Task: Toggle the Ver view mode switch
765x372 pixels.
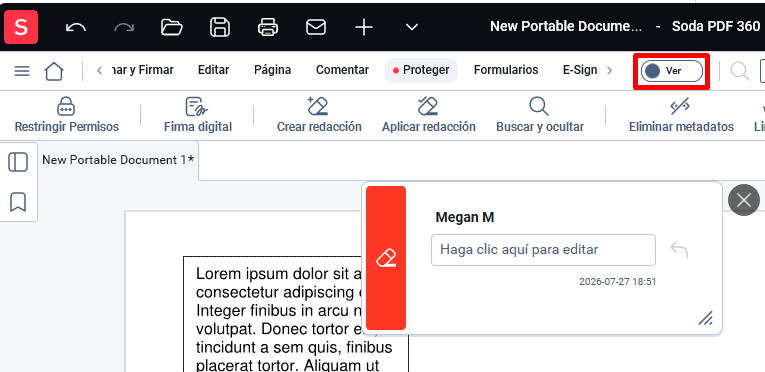Action: (672, 71)
